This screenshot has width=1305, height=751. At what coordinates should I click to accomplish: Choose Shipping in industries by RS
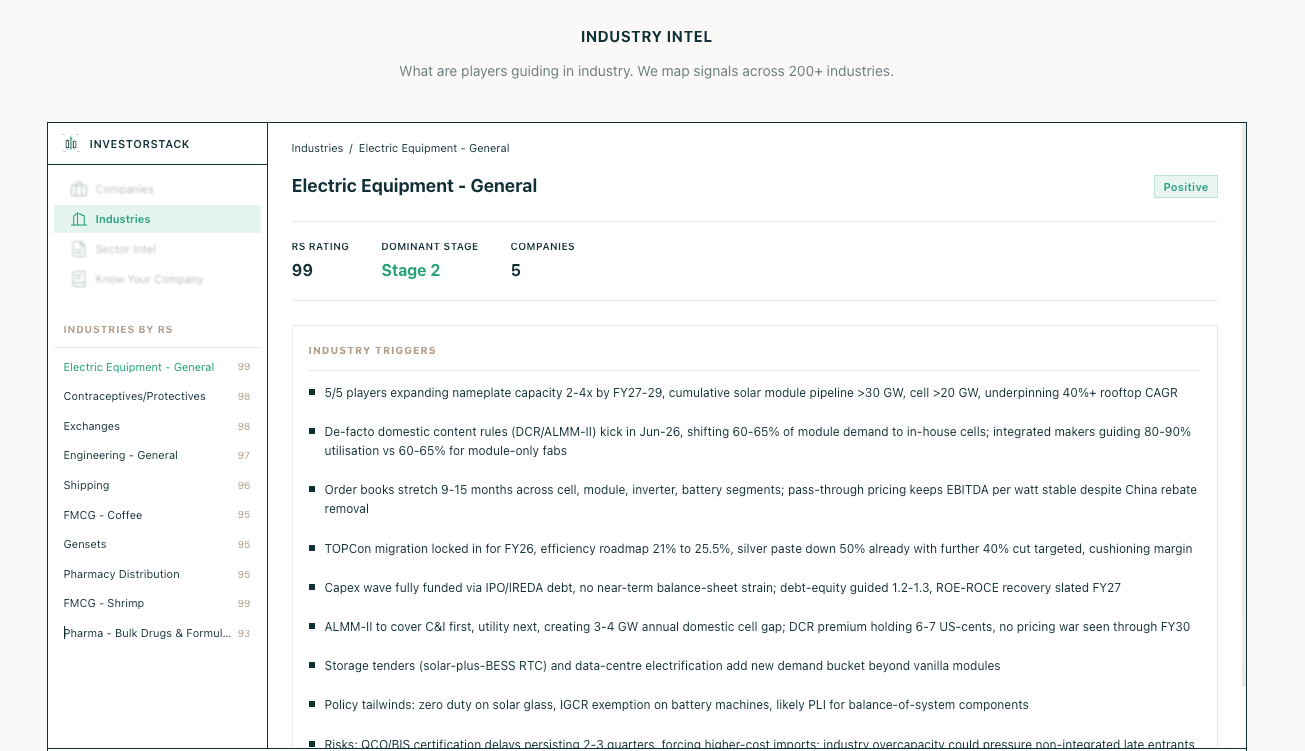click(x=157, y=485)
